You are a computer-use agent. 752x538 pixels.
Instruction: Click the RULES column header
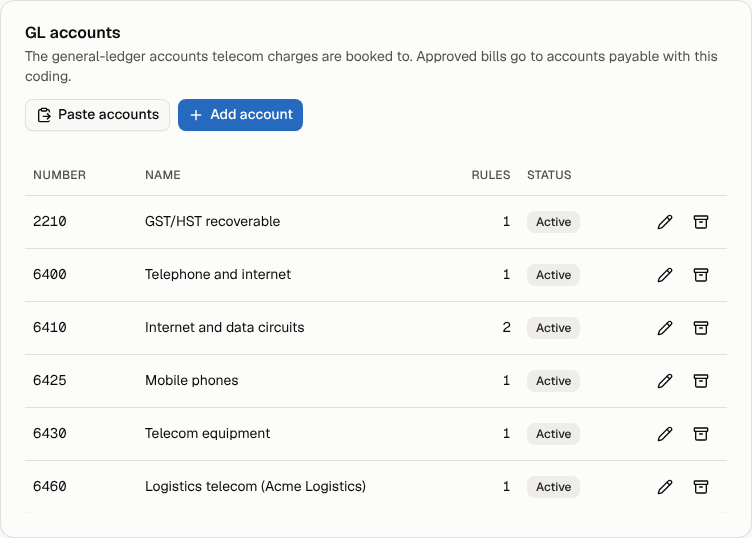(x=491, y=175)
